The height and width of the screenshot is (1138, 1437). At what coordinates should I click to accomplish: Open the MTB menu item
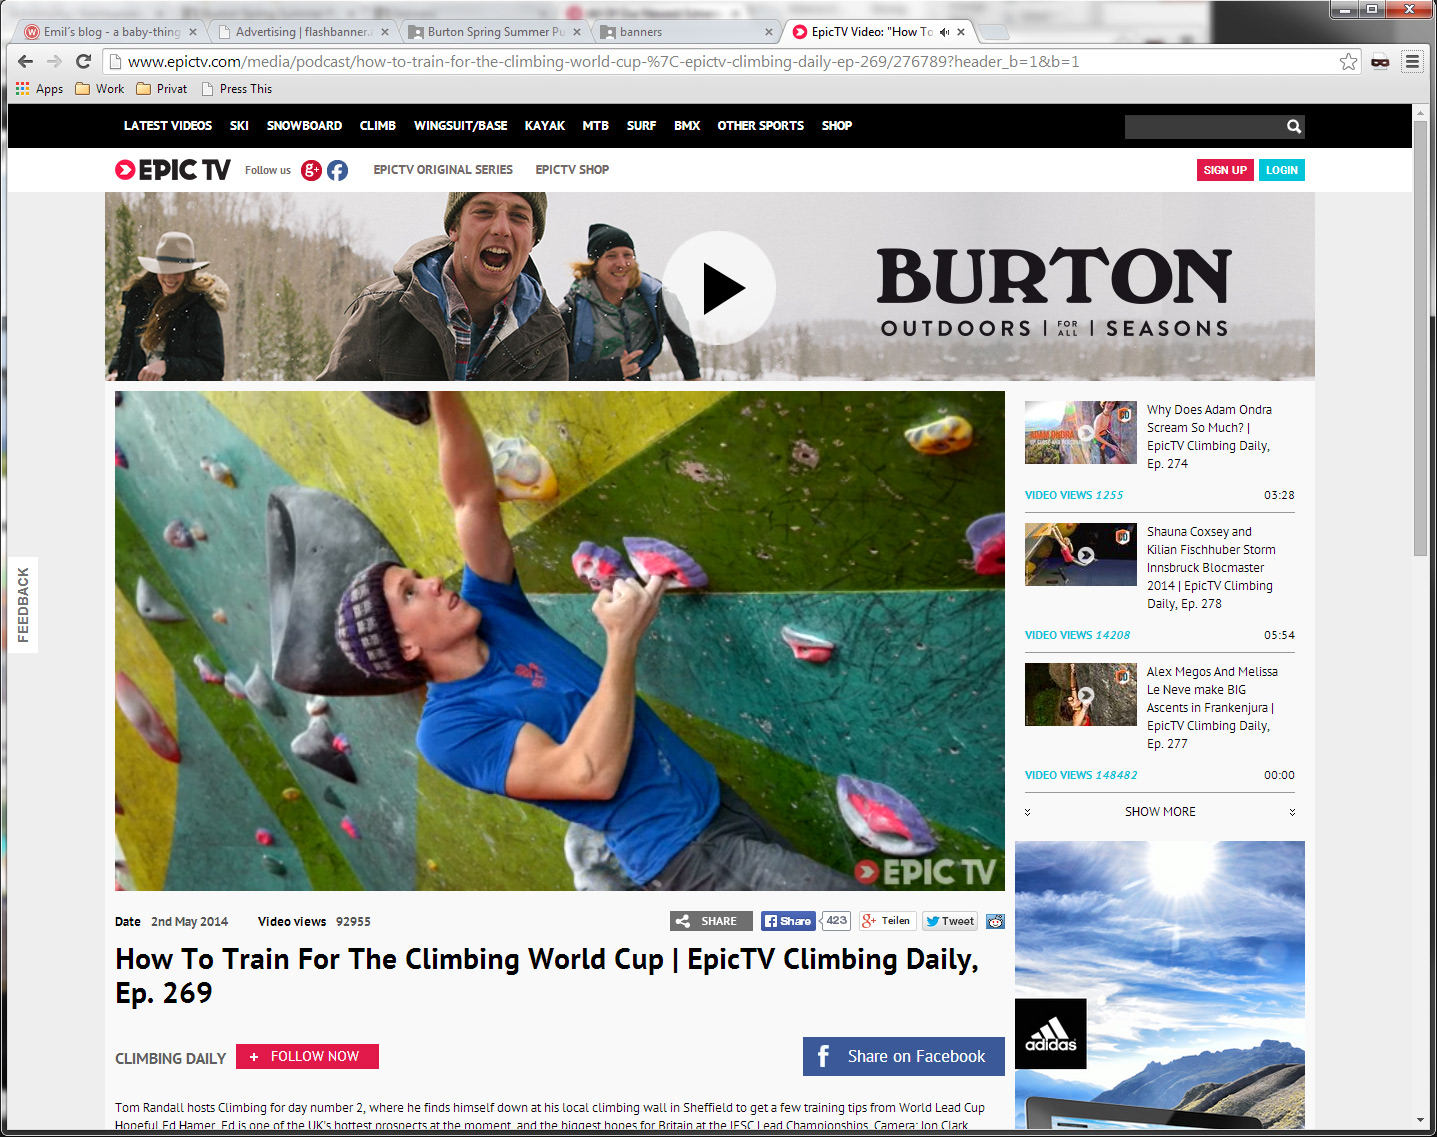[x=596, y=126]
